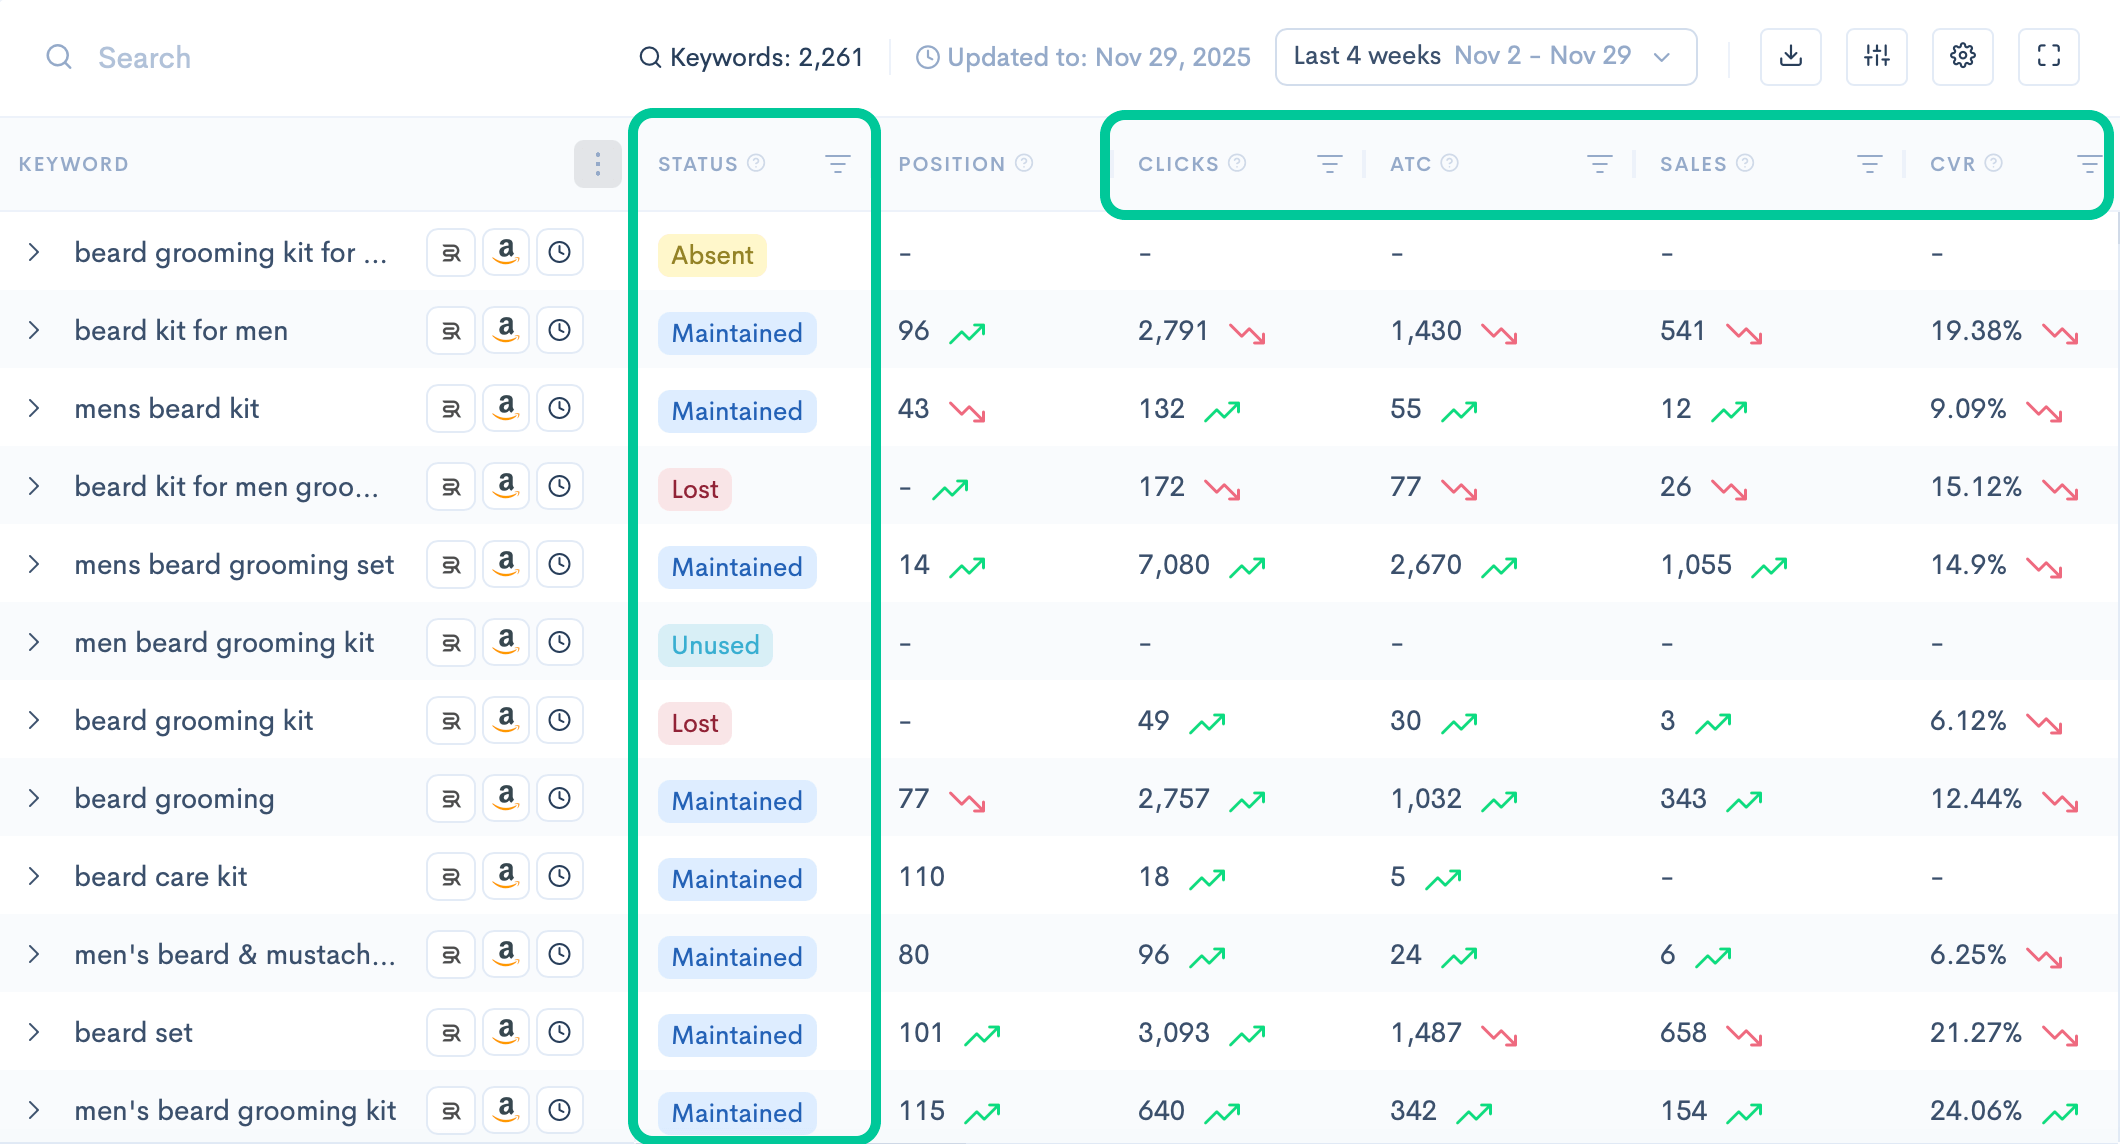Click the ATC help question mark icon
2120x1144 pixels.
(x=1450, y=163)
